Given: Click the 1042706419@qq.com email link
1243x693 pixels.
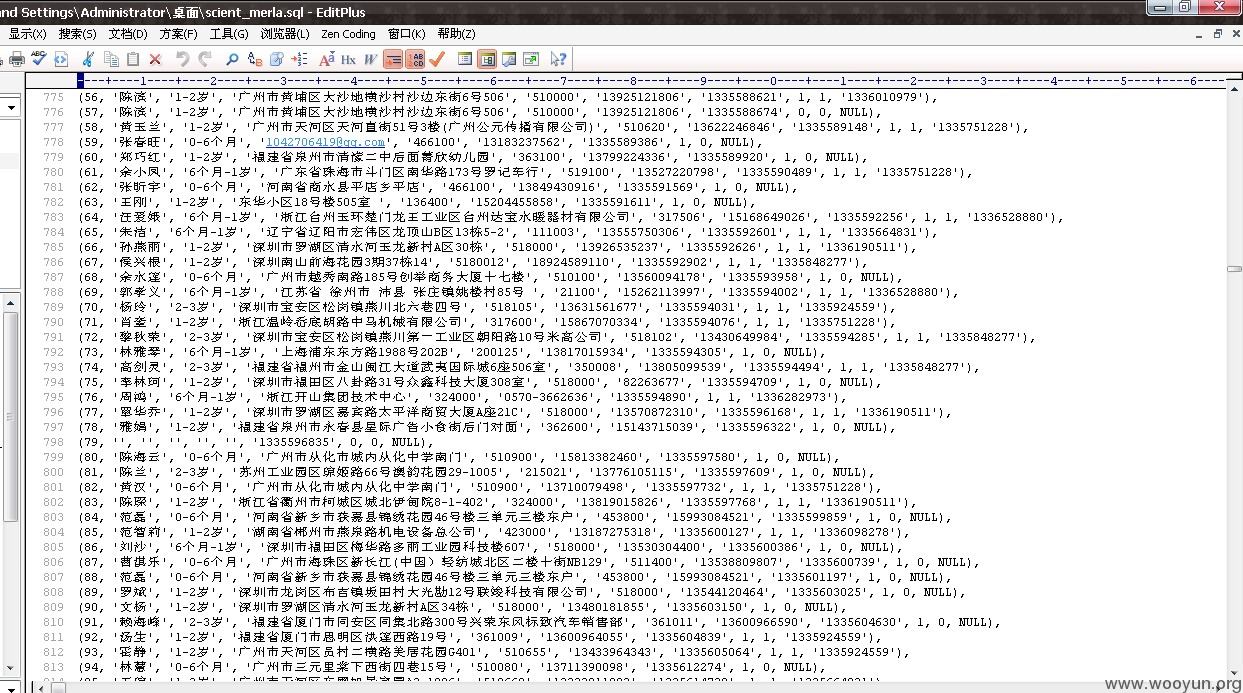Looking at the screenshot, I should 326,142.
